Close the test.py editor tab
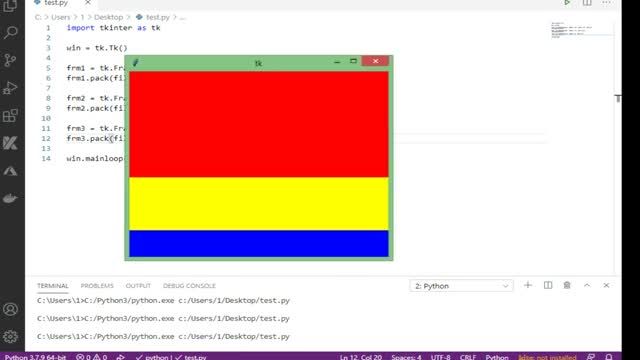The height and width of the screenshot is (360, 640). [x=88, y=3]
